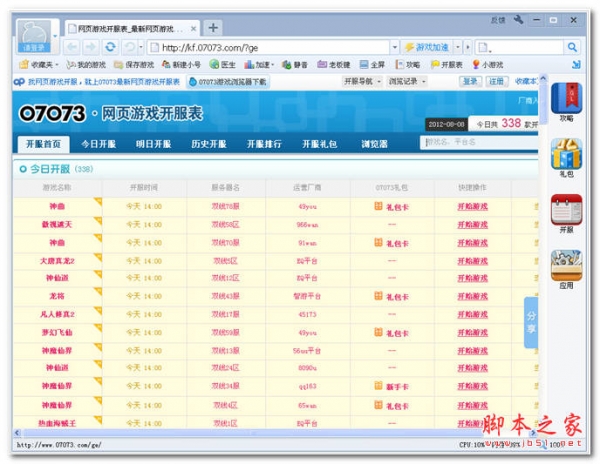Click the 游戏名称 column header
600x464 pixels.
[57, 187]
